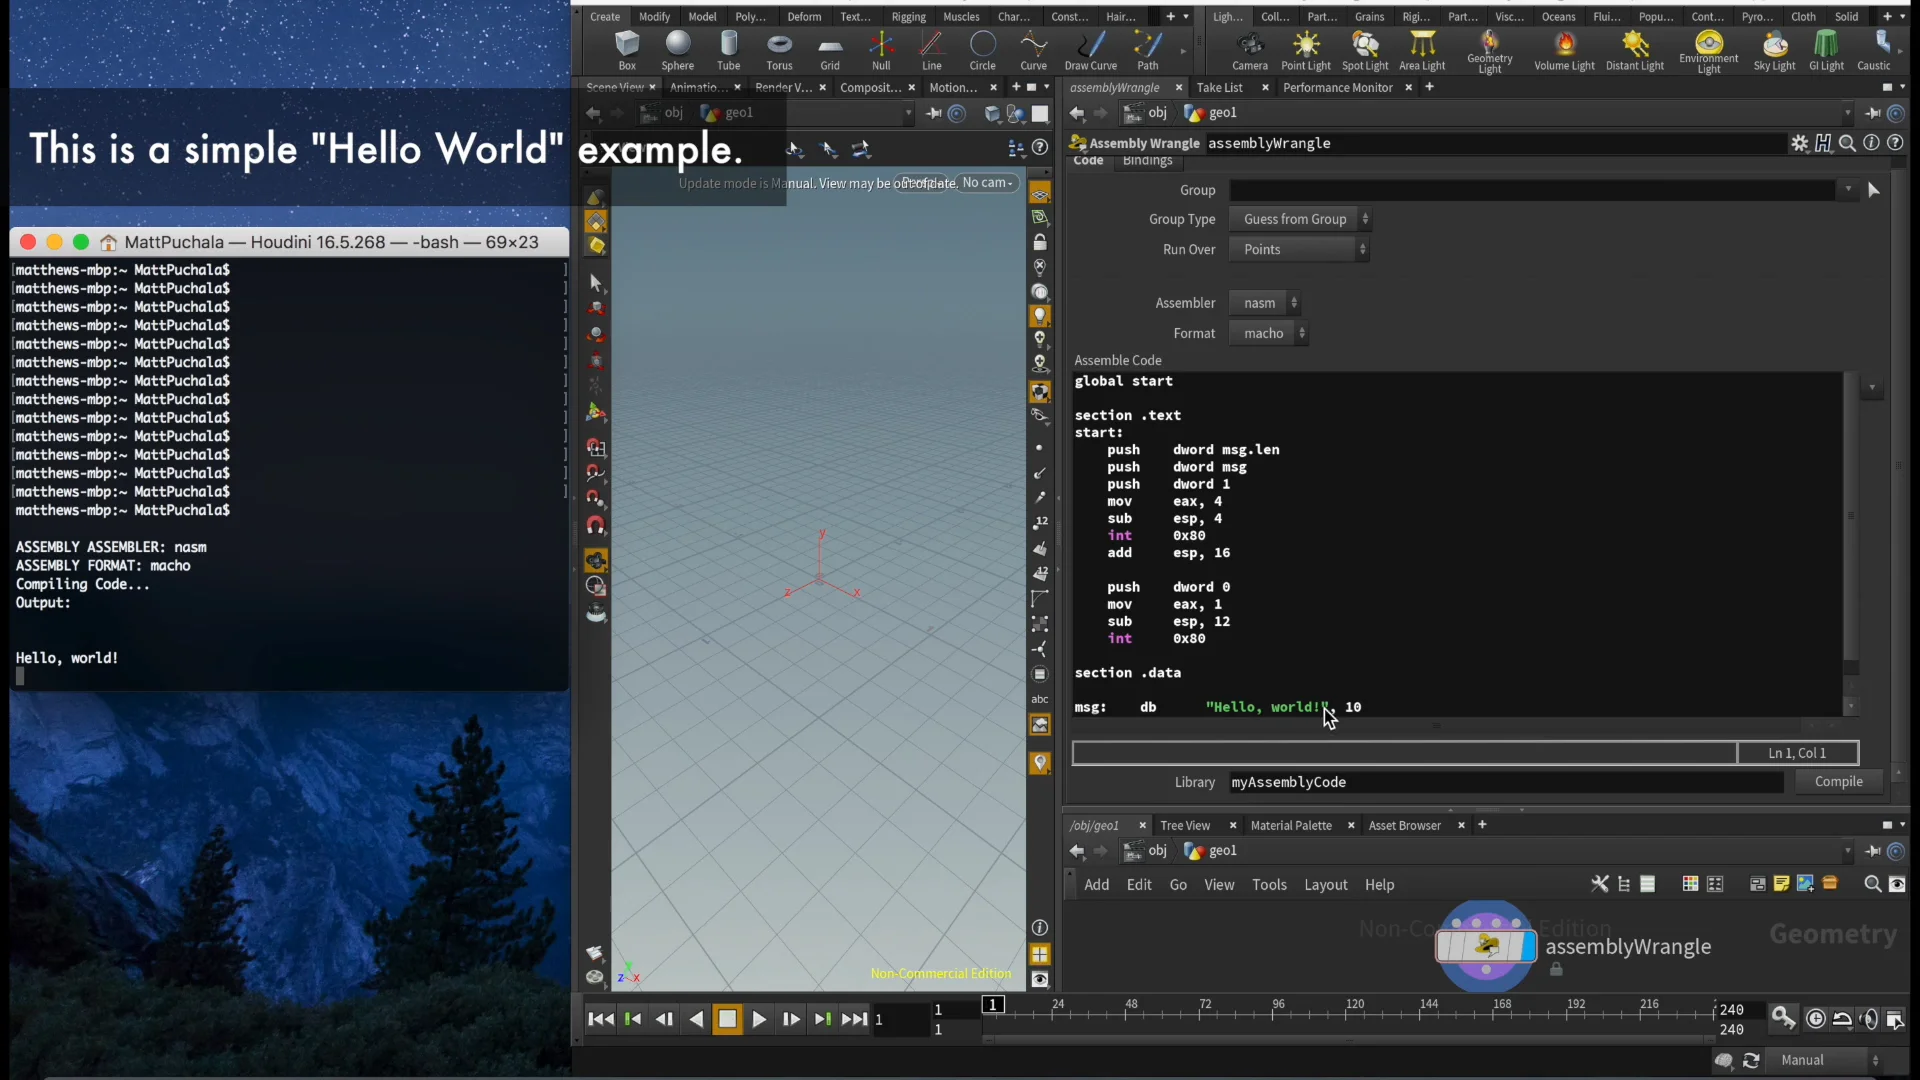Select the Path shelf tool
1920x1080 pixels.
point(1148,50)
